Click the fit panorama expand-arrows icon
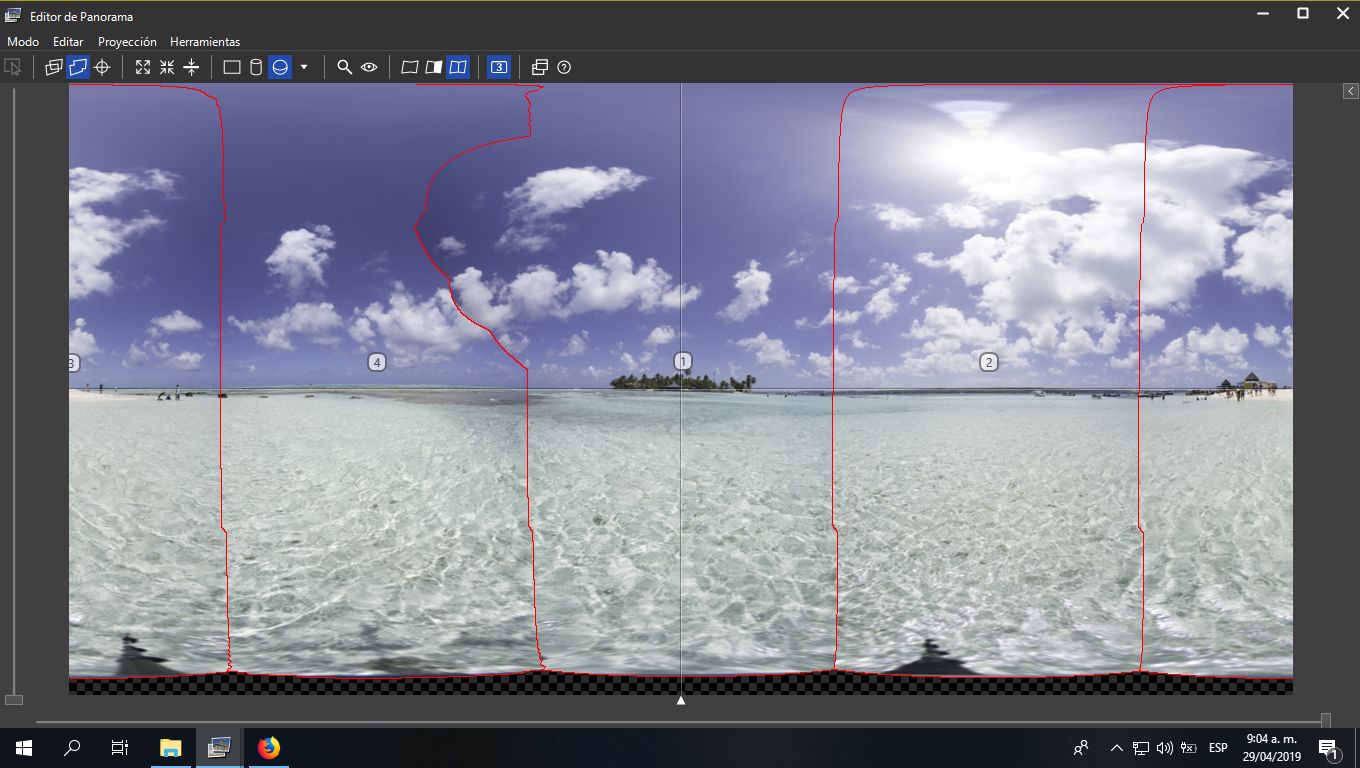This screenshot has height=768, width=1360. [143, 67]
